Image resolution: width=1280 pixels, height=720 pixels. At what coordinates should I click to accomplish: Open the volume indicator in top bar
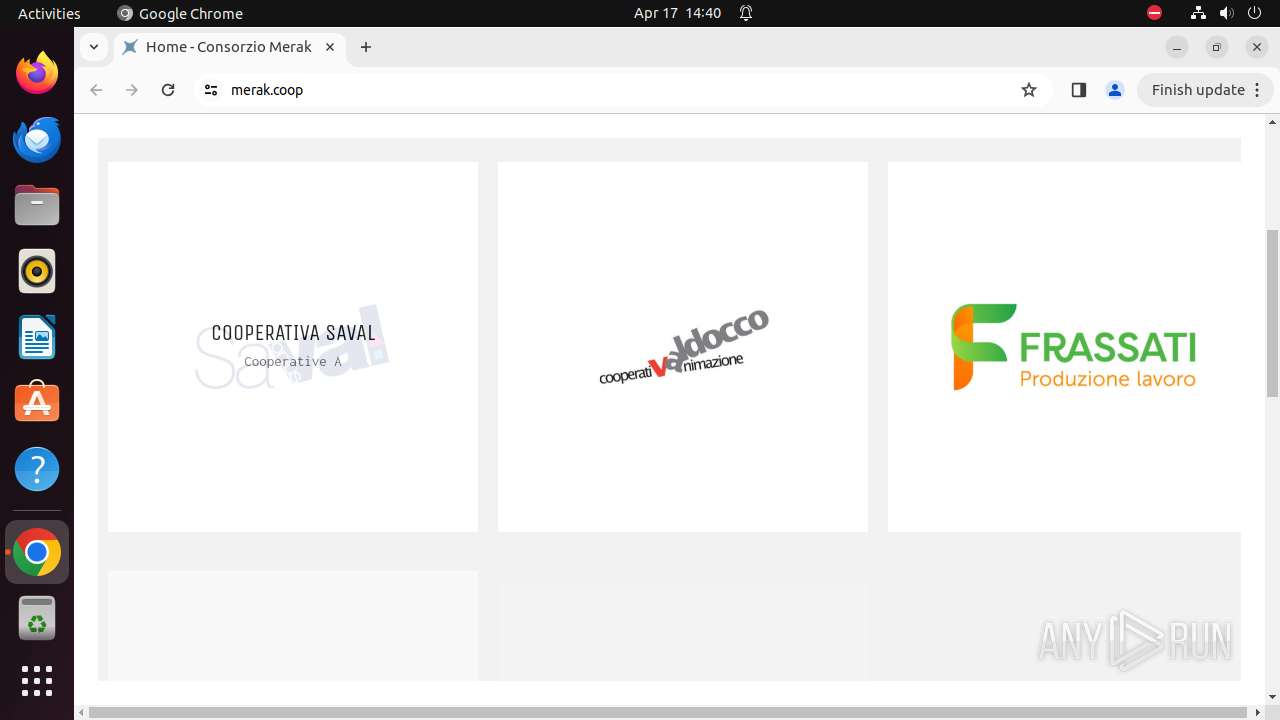pyautogui.click(x=1227, y=13)
